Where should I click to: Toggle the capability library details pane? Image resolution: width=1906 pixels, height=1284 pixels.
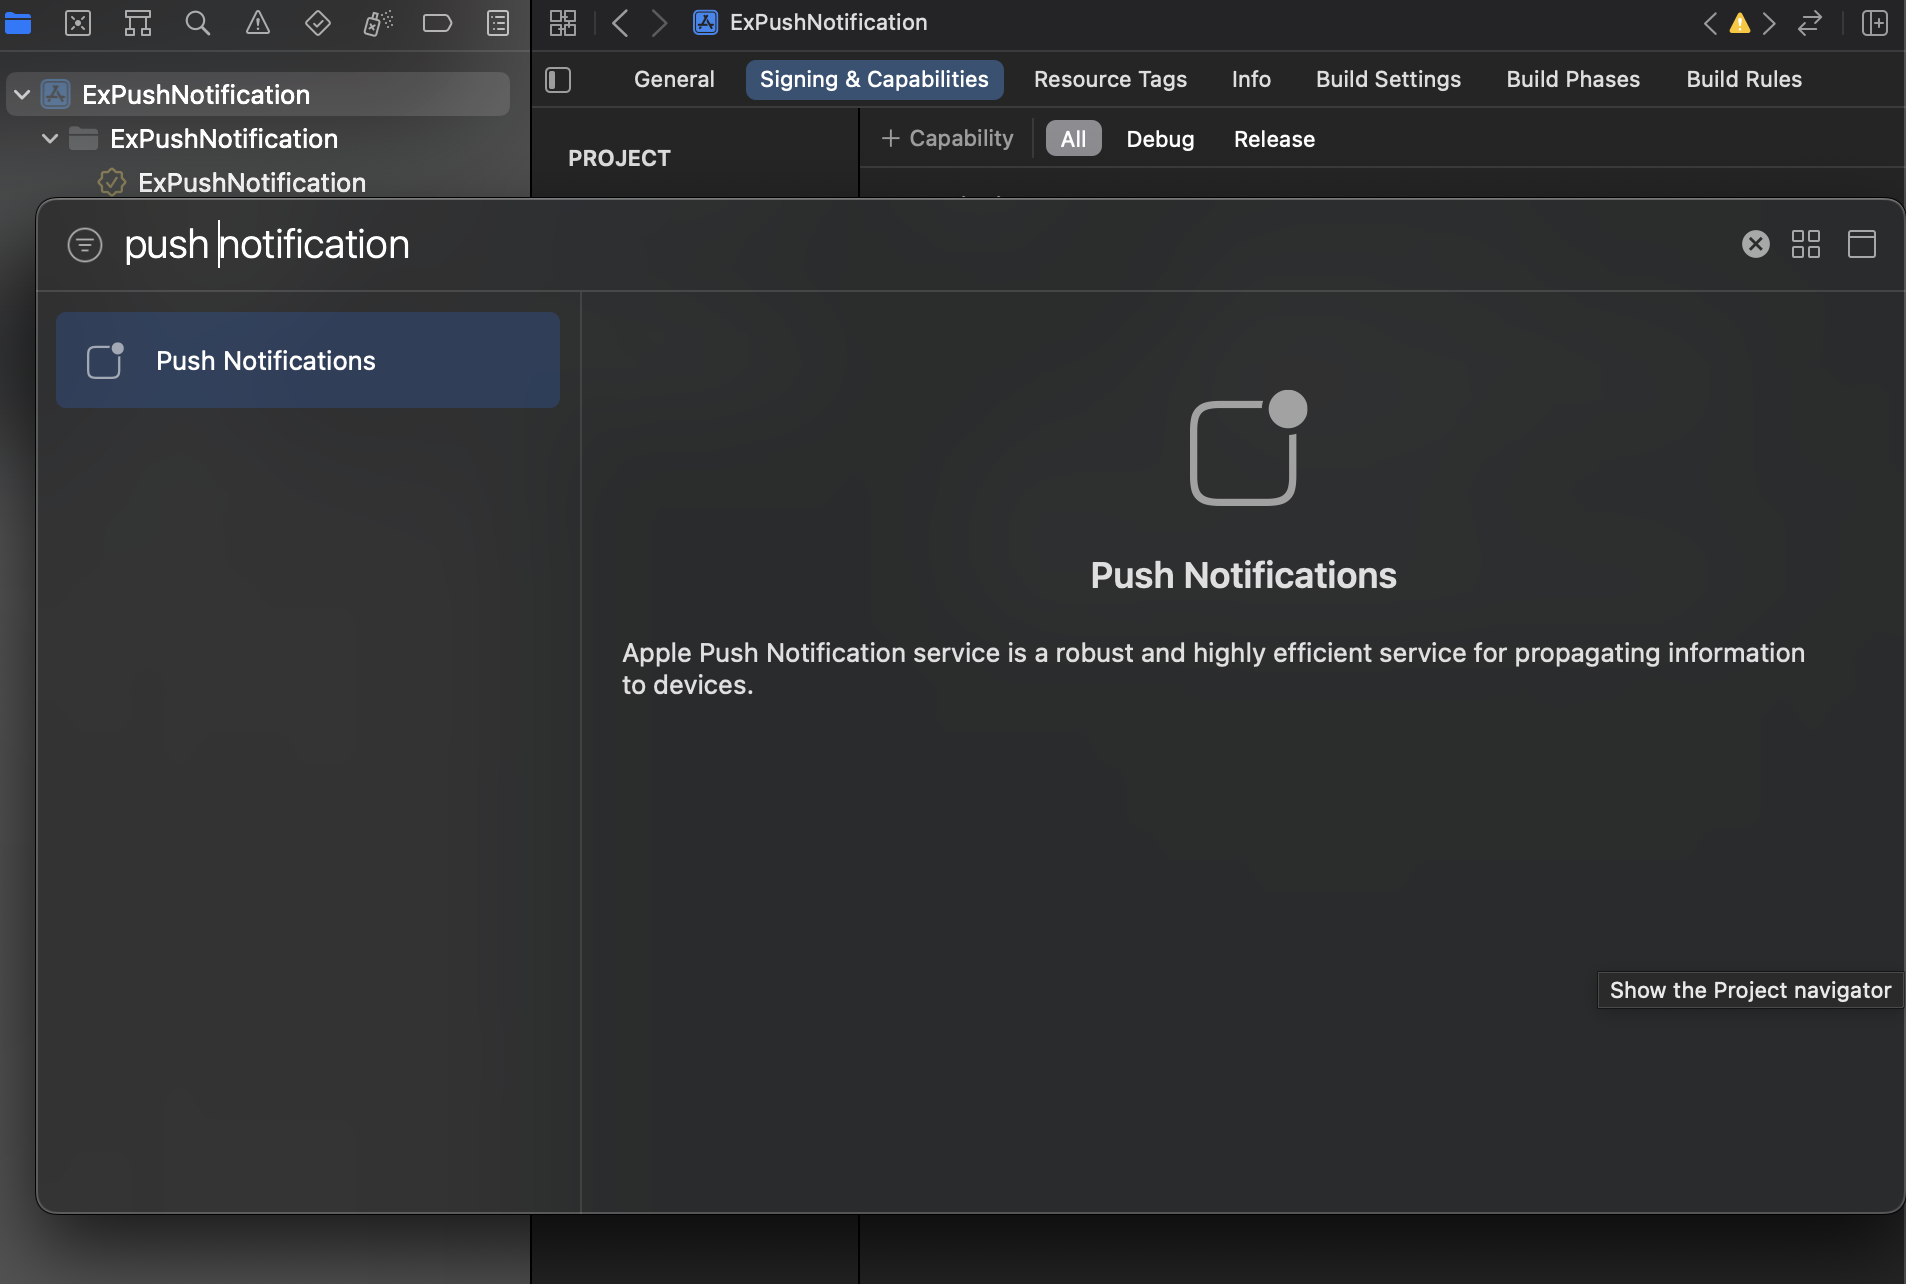point(1862,244)
